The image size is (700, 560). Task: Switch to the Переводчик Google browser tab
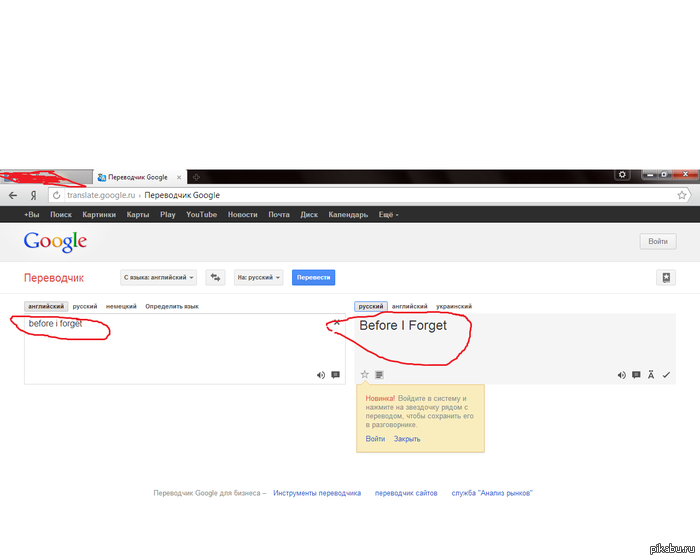point(139,177)
